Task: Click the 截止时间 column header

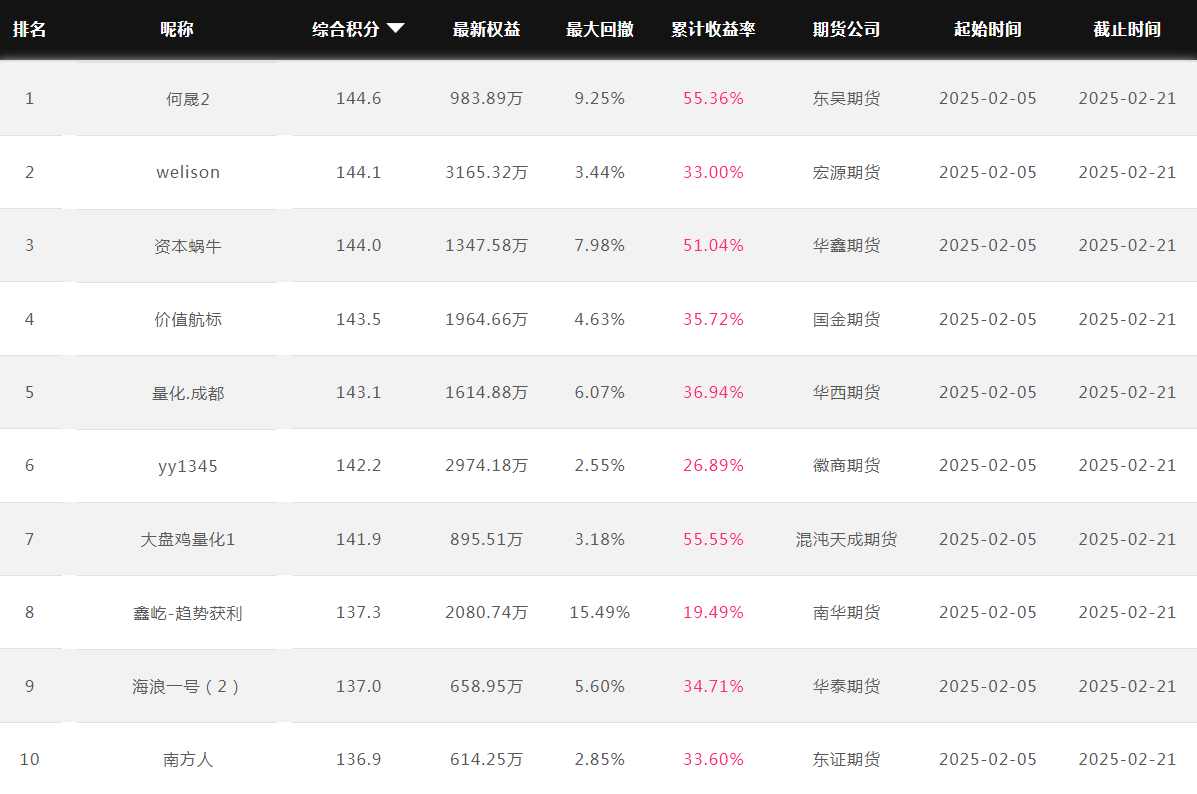Action: [x=1128, y=29]
